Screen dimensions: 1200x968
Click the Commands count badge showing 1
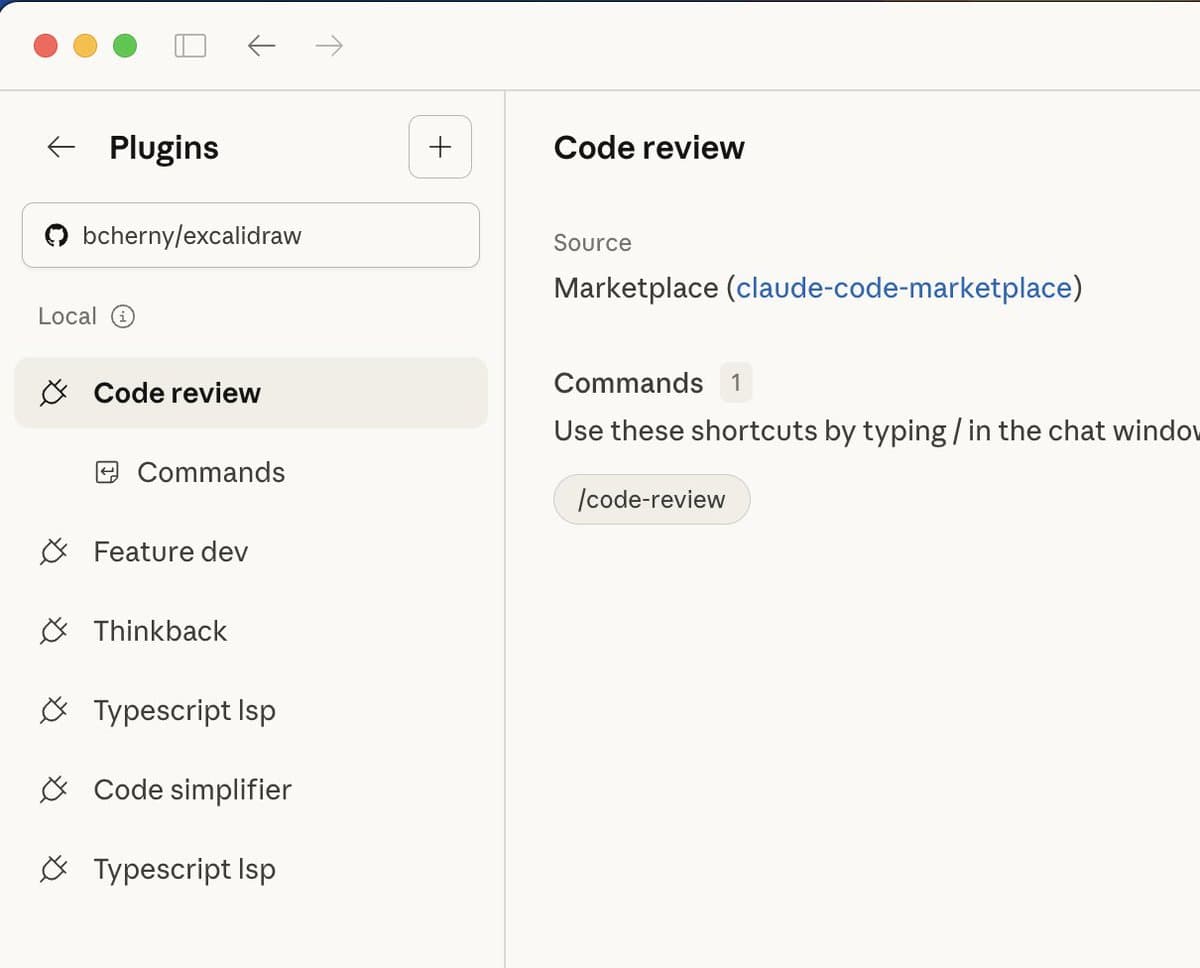click(x=737, y=382)
